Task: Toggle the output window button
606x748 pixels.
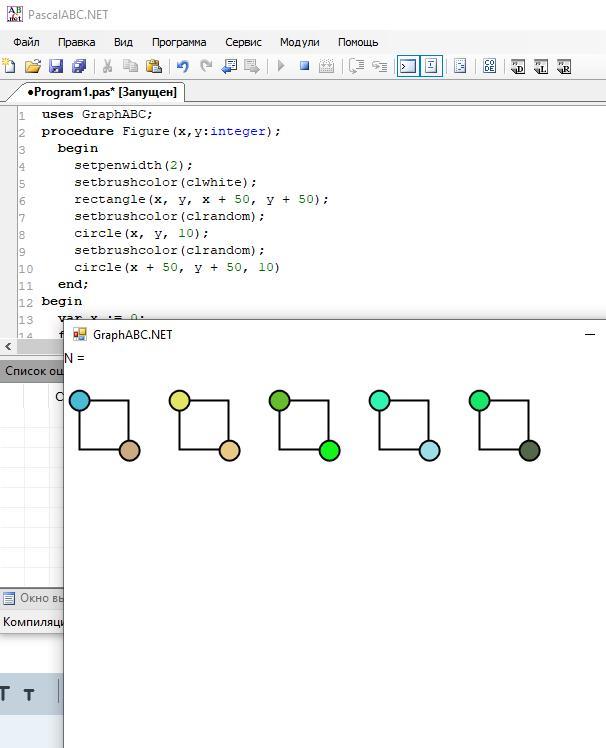Action: (408, 66)
